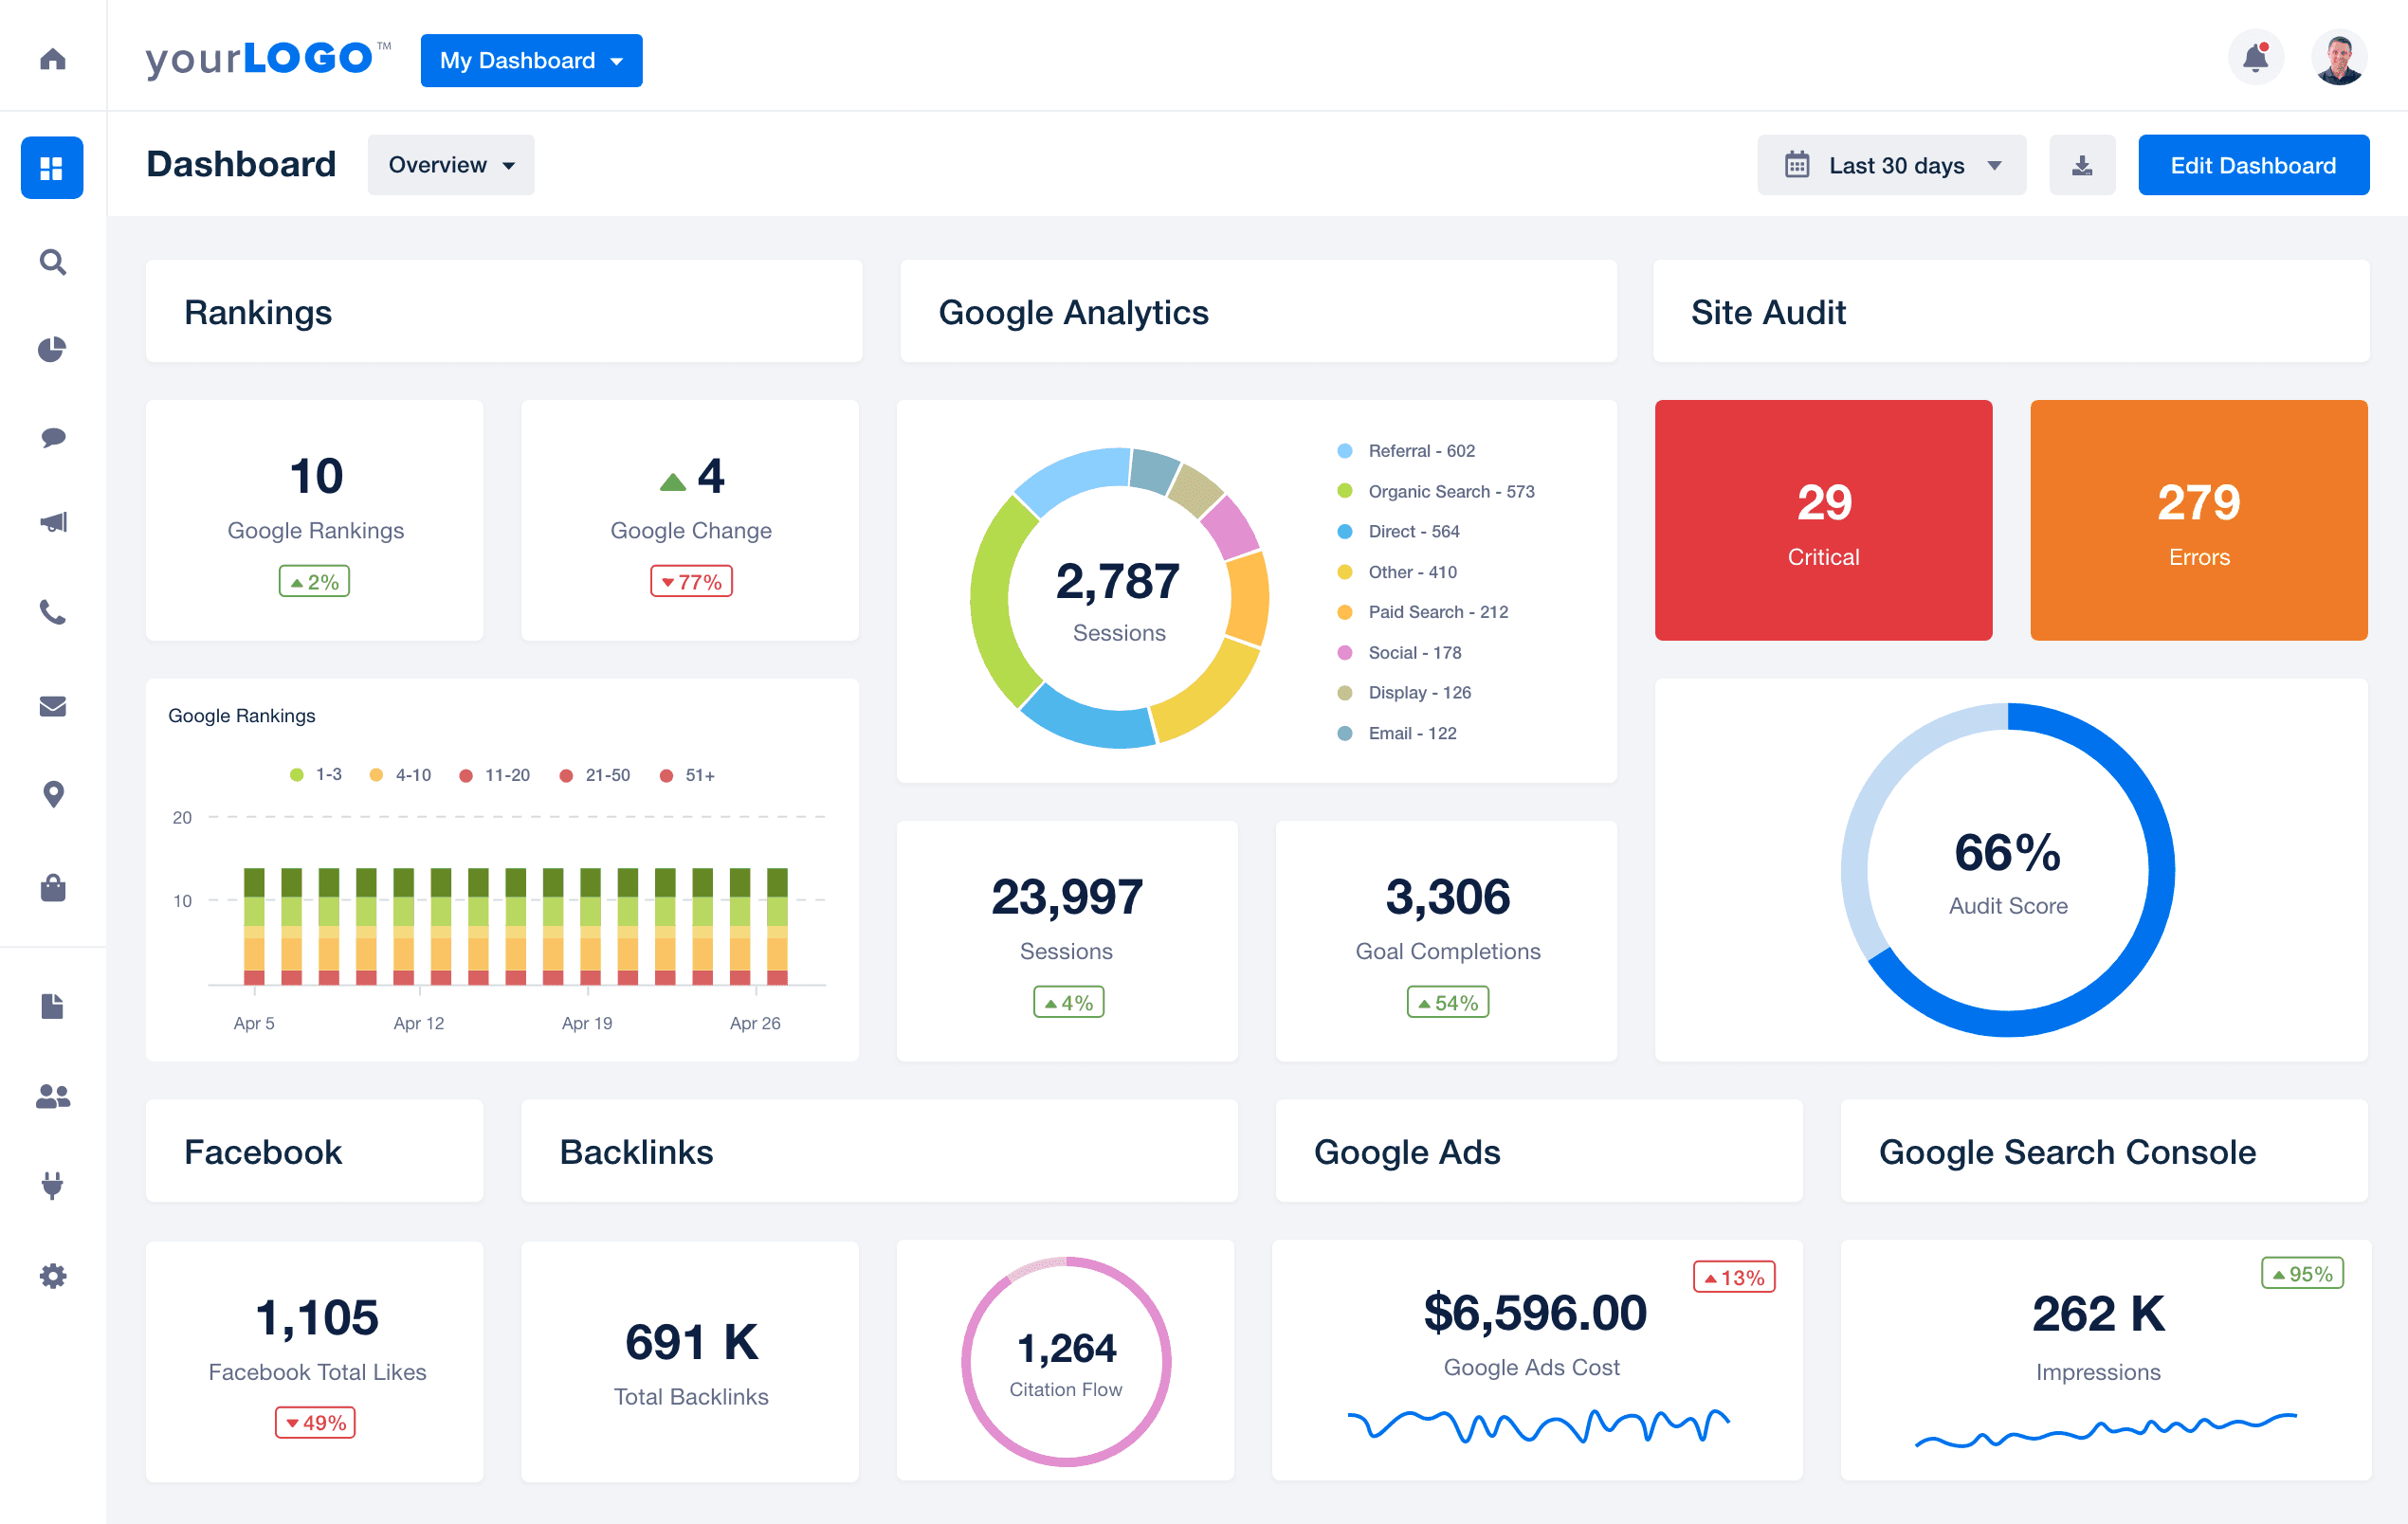Screen dimensions: 2408x1524
Task: Select the email envelope icon in sidebar
Action: [x=52, y=706]
